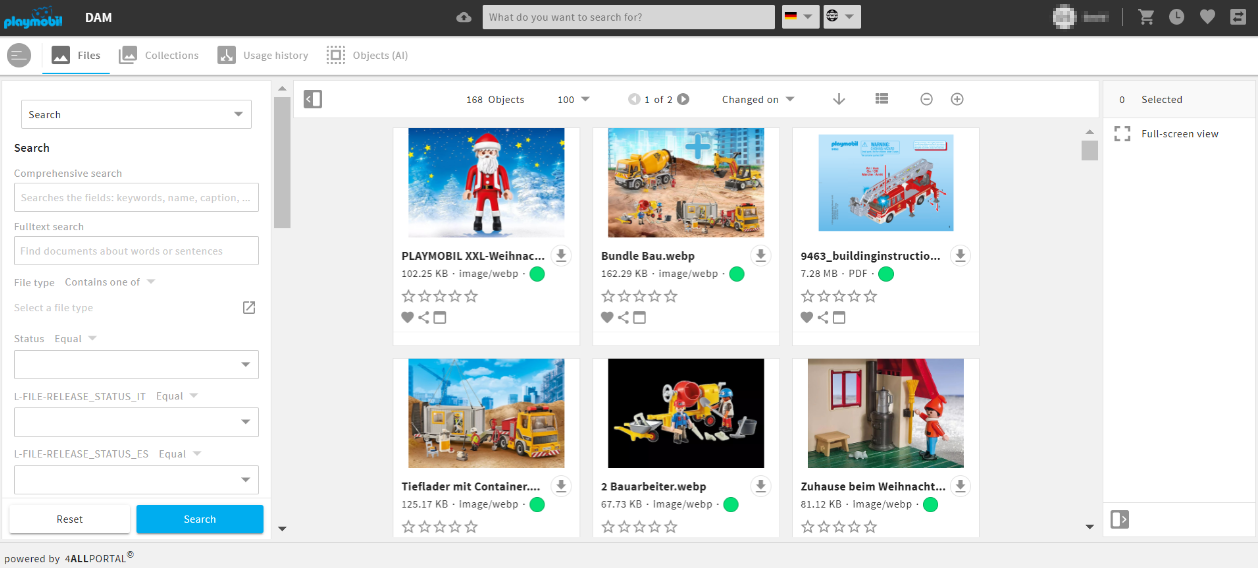Image resolution: width=1258 pixels, height=568 pixels.
Task: Rate Bundle Bau.webp five stars
Action: click(x=671, y=296)
